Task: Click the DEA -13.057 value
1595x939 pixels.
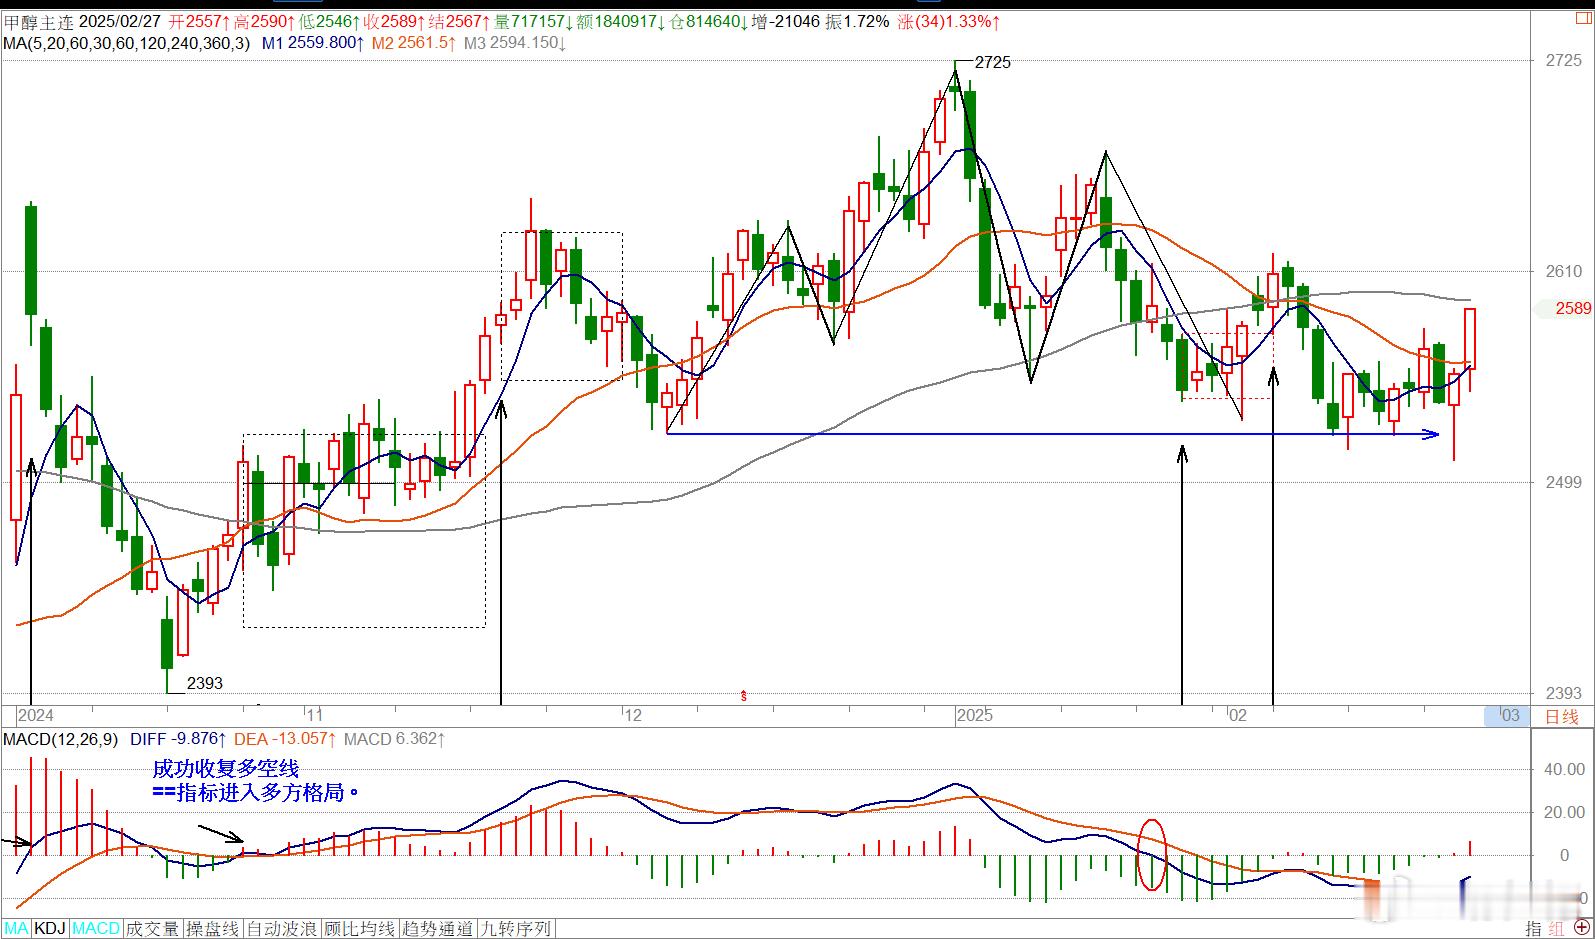Action: (285, 739)
